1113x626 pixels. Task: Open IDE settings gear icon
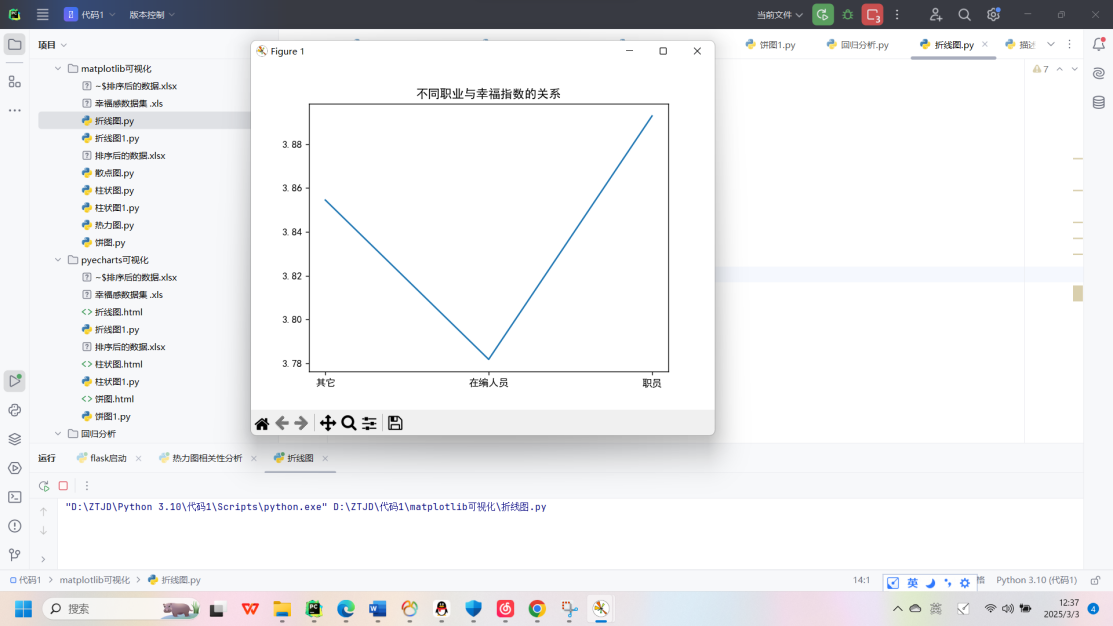coord(993,14)
